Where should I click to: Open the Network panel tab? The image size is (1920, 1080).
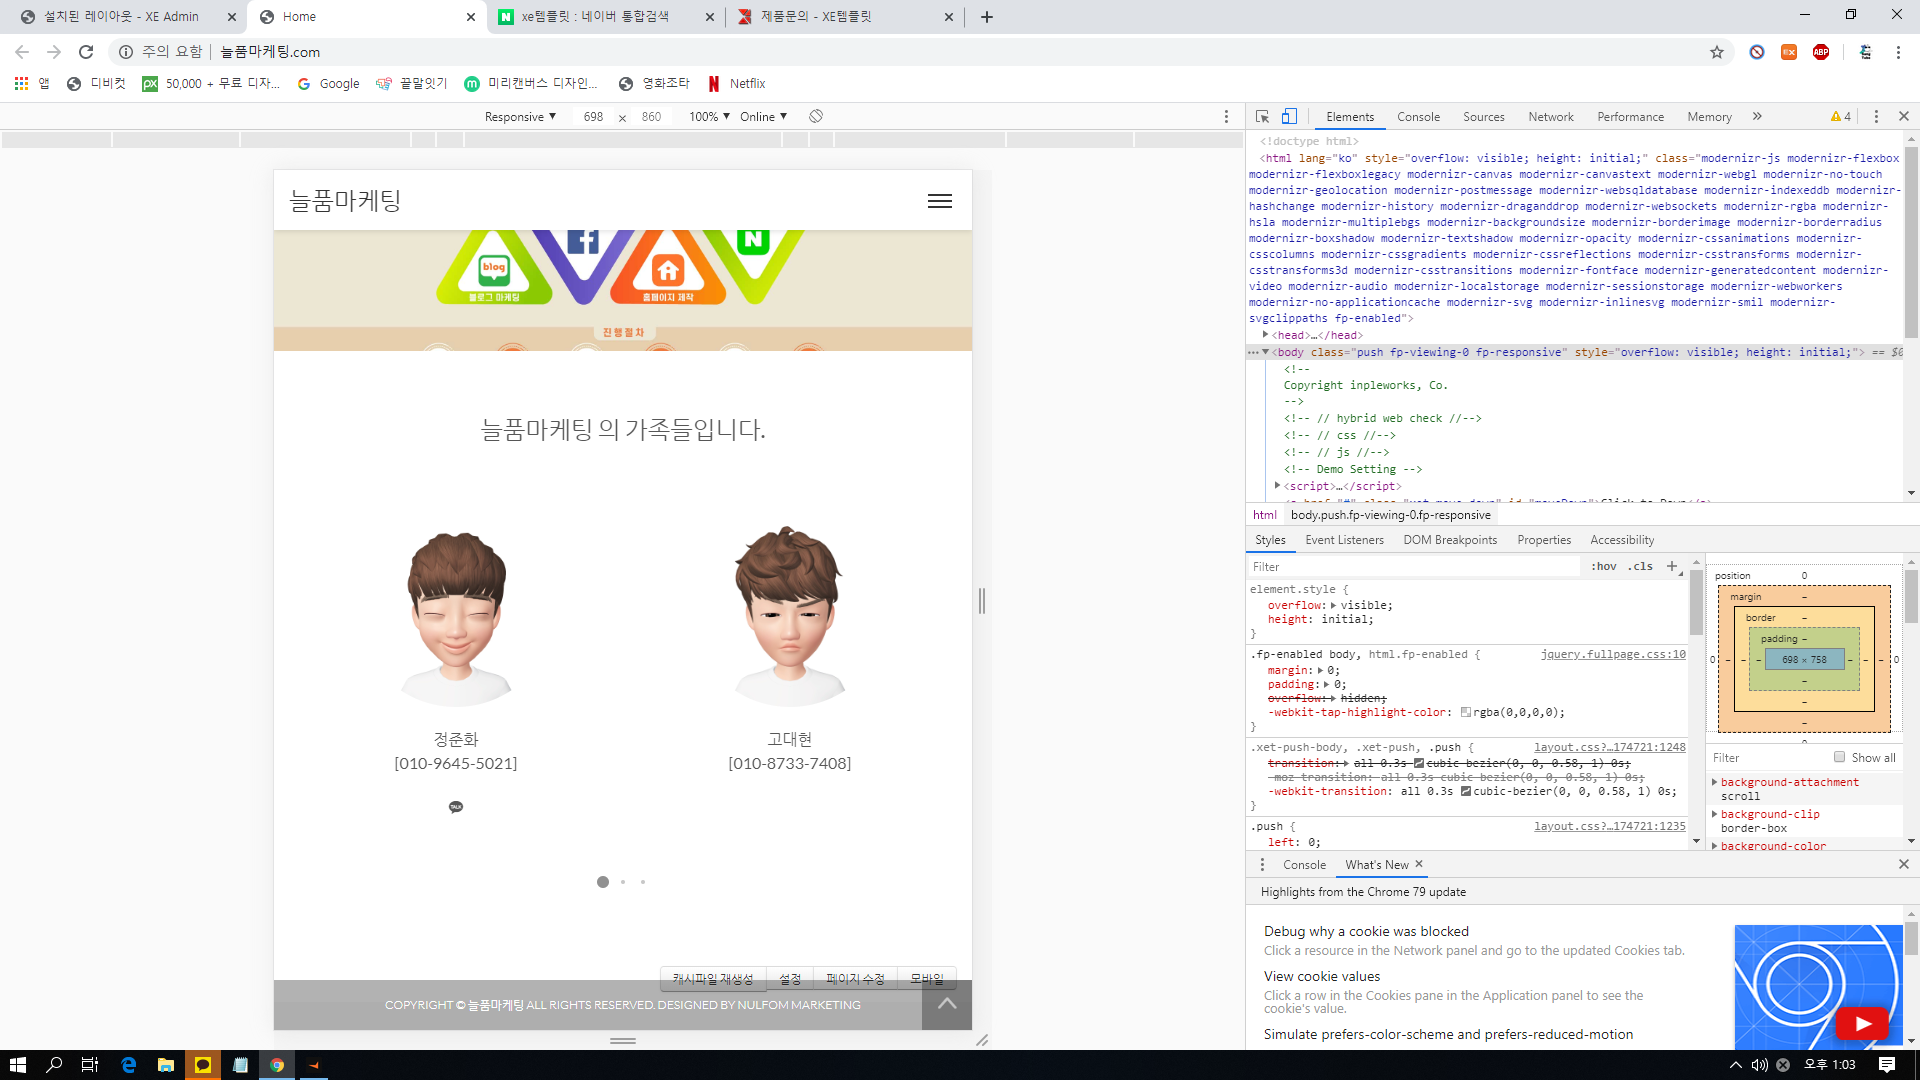(x=1551, y=116)
